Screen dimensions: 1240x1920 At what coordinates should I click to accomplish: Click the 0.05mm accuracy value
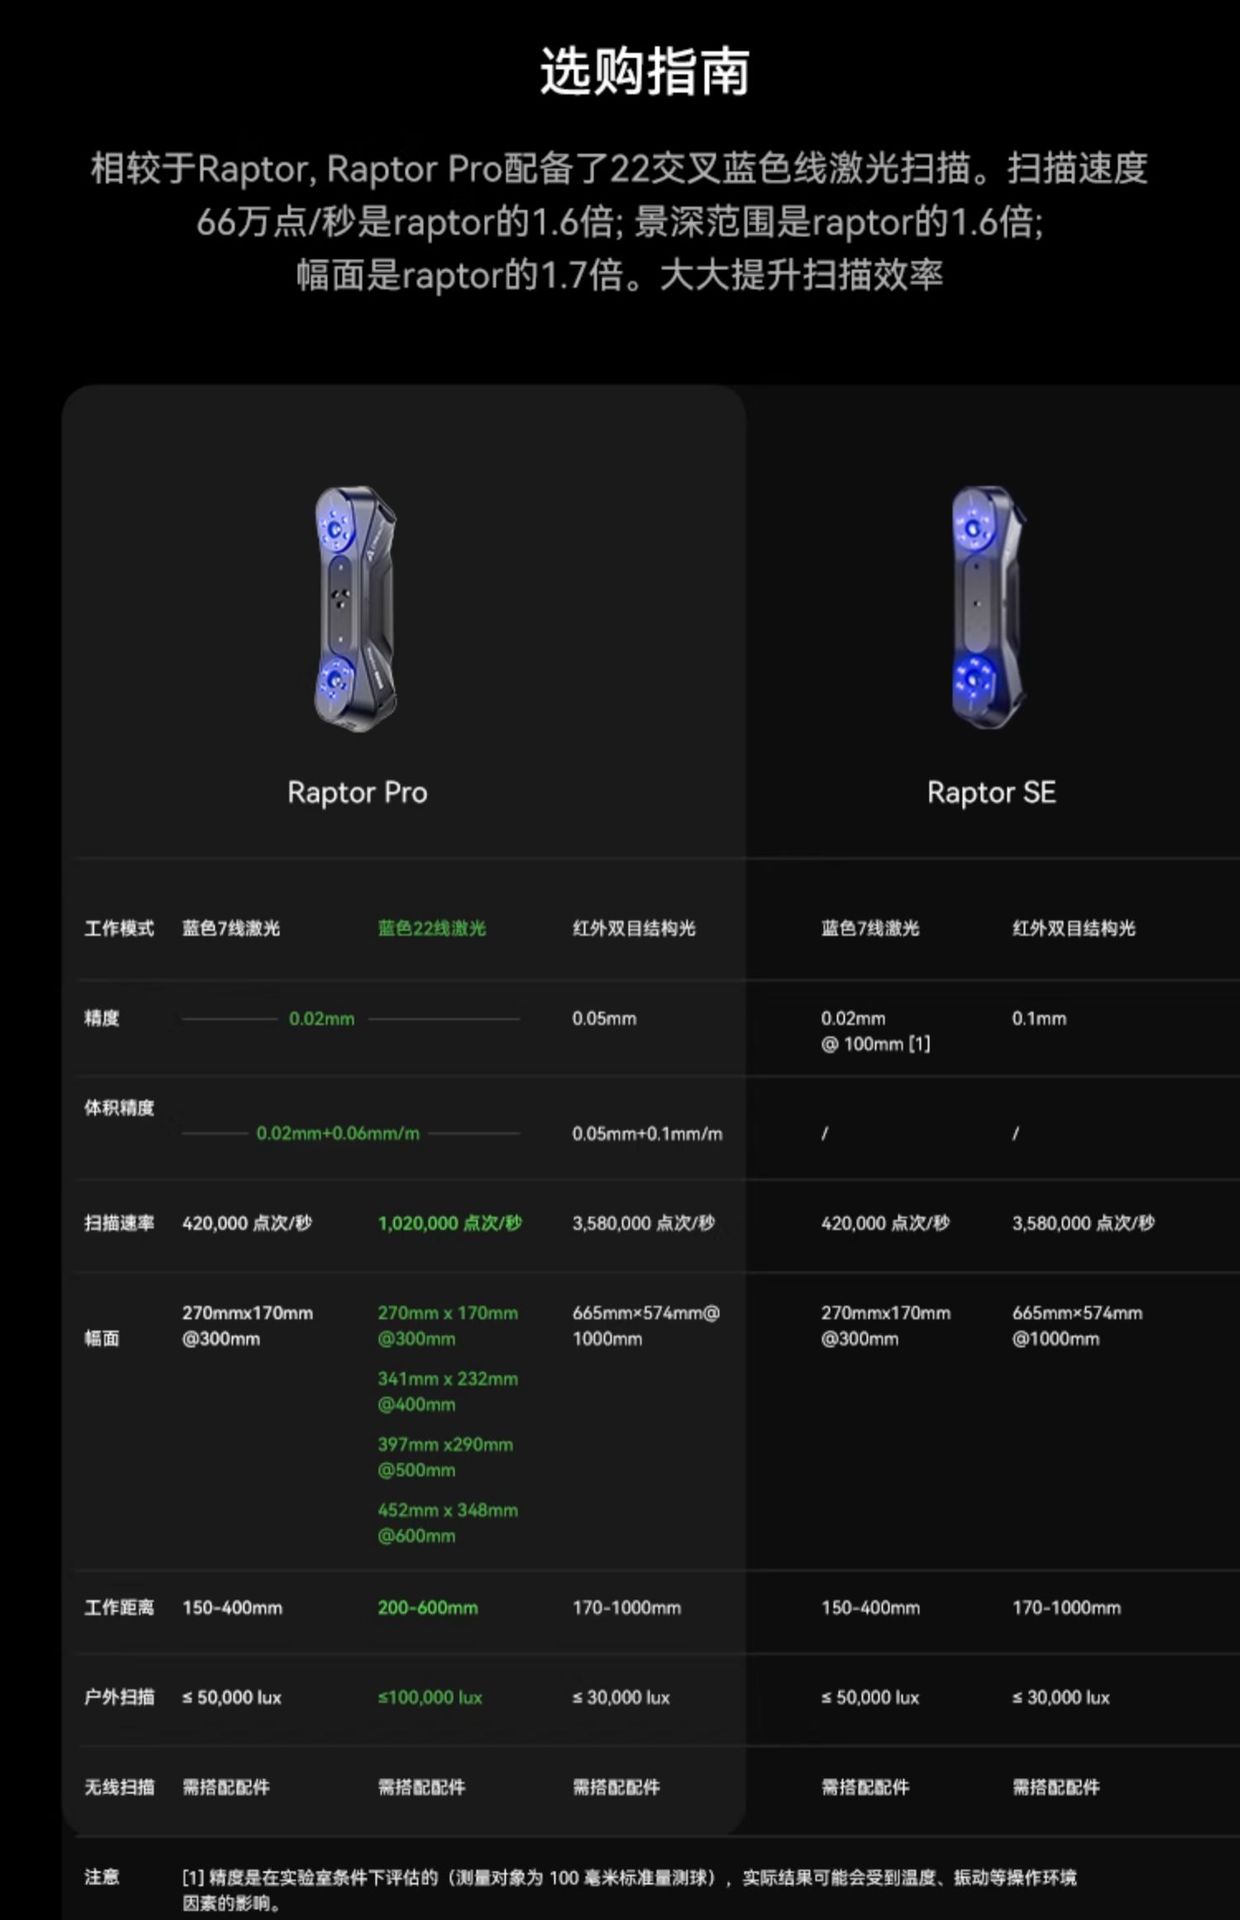point(604,1019)
